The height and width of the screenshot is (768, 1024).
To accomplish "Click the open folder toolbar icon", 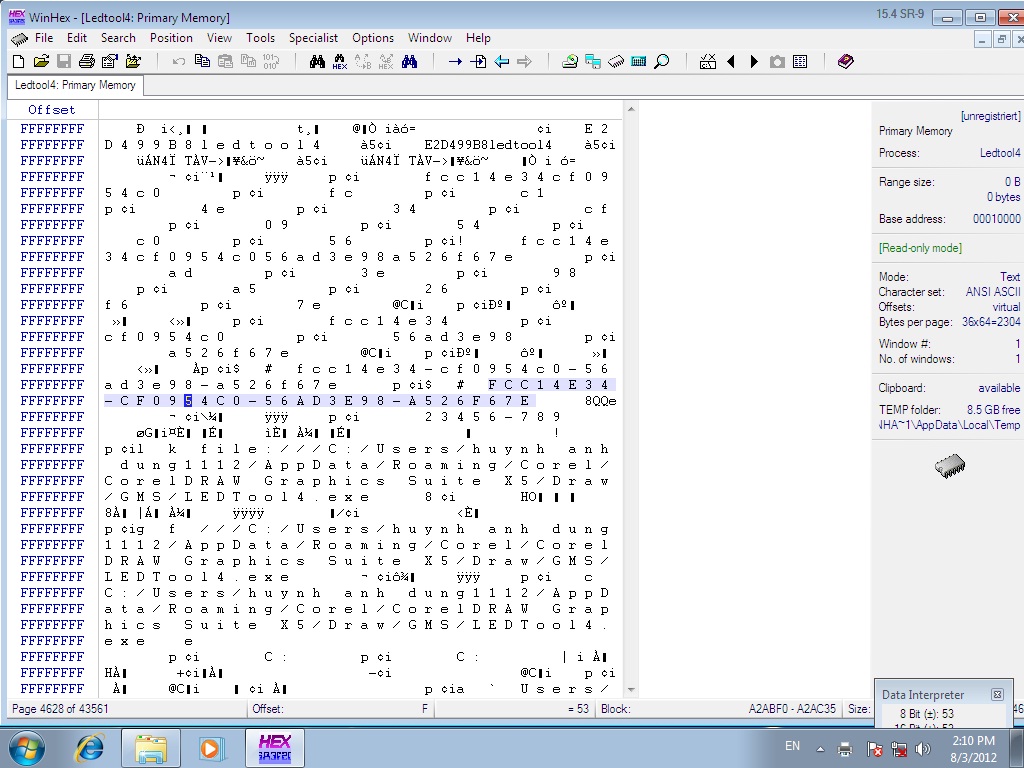I will [x=133, y=61].
